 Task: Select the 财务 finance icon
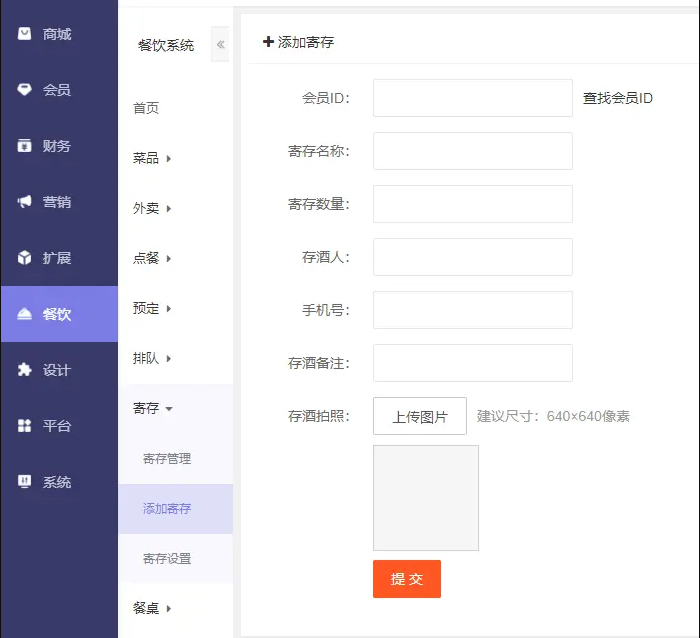(x=25, y=146)
